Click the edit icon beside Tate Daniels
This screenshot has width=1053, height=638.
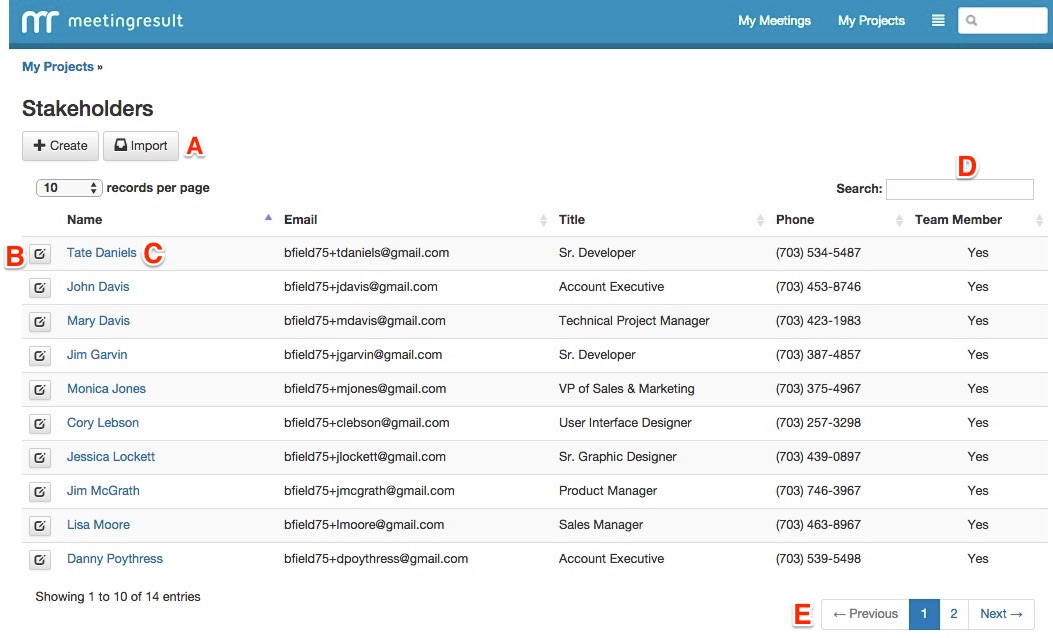39,254
